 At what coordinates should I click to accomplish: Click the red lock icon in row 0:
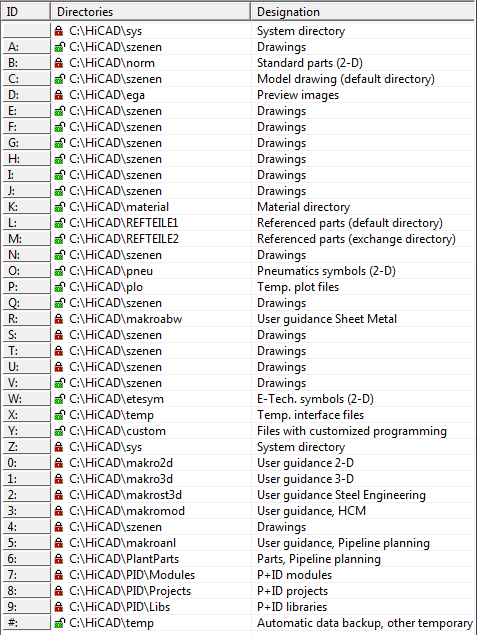59,463
